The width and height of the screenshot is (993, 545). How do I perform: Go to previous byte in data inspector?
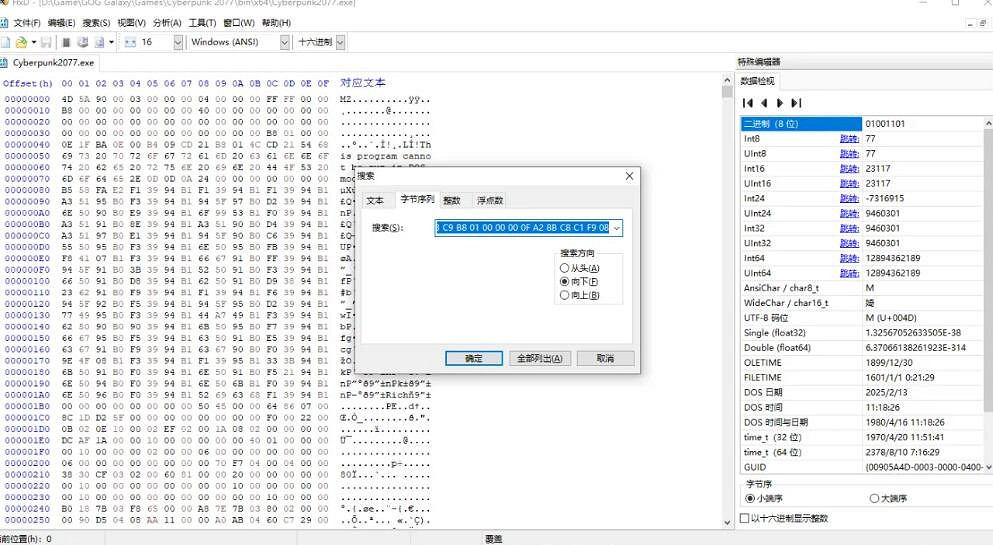click(764, 103)
